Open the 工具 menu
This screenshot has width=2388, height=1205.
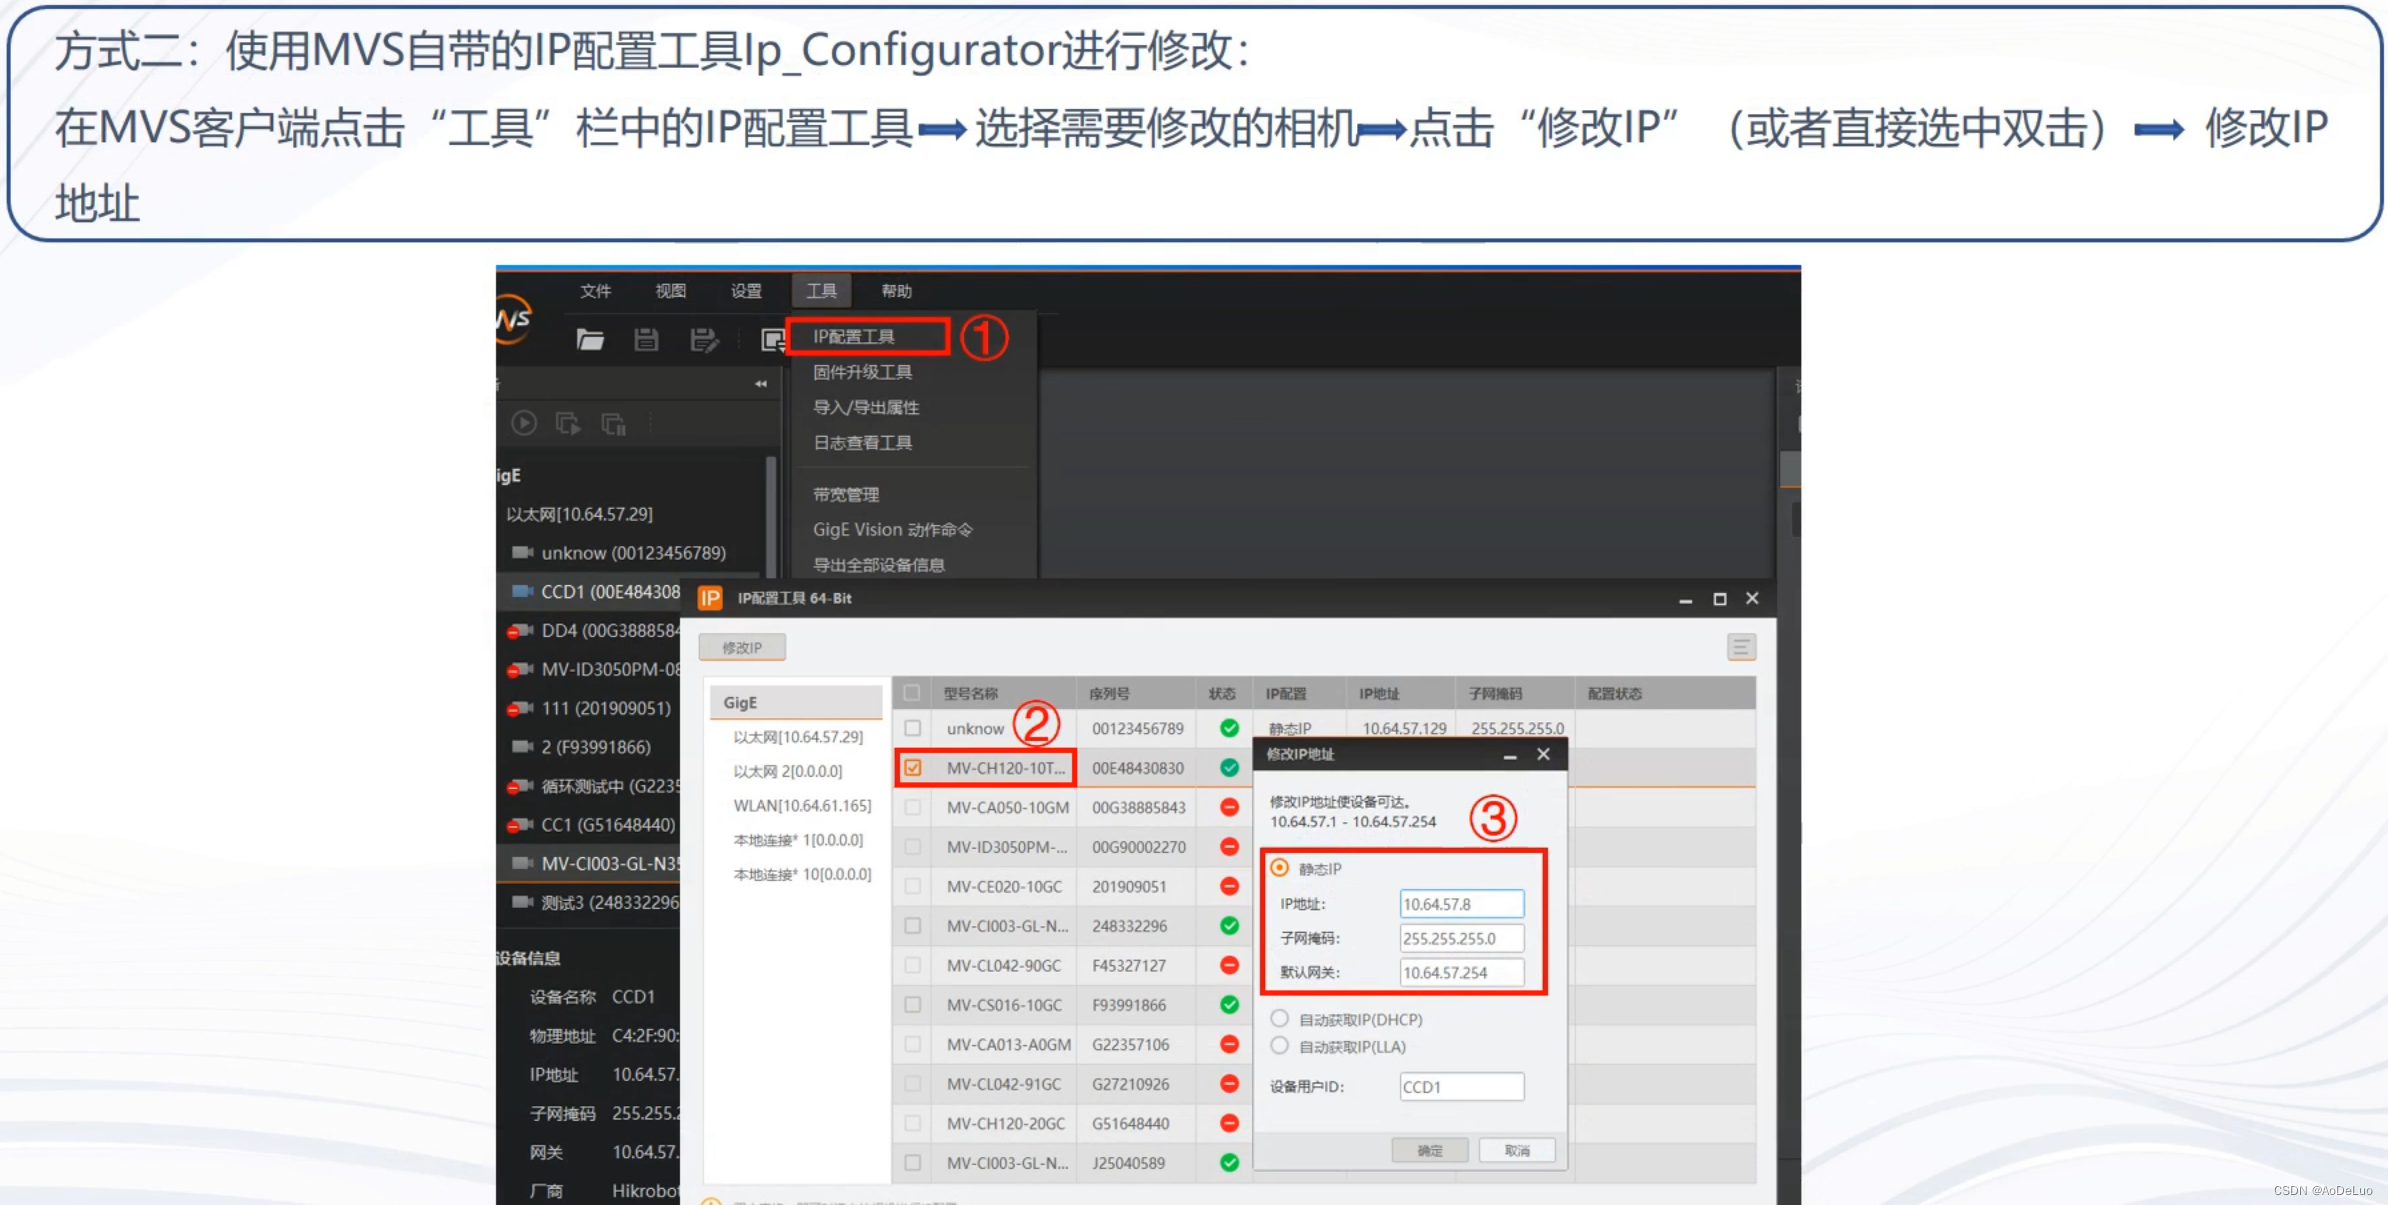(x=822, y=291)
